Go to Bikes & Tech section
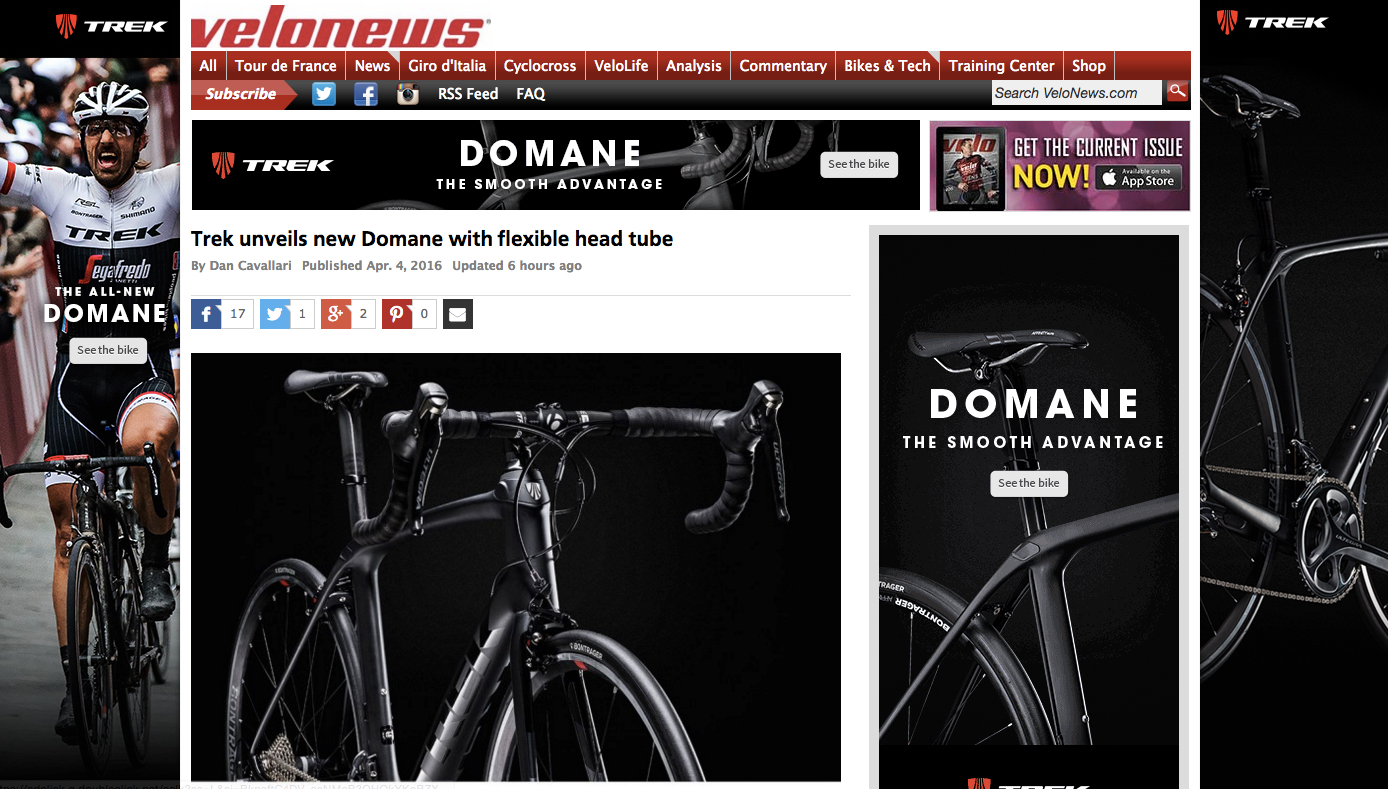Image resolution: width=1388 pixels, height=789 pixels. 887,66
